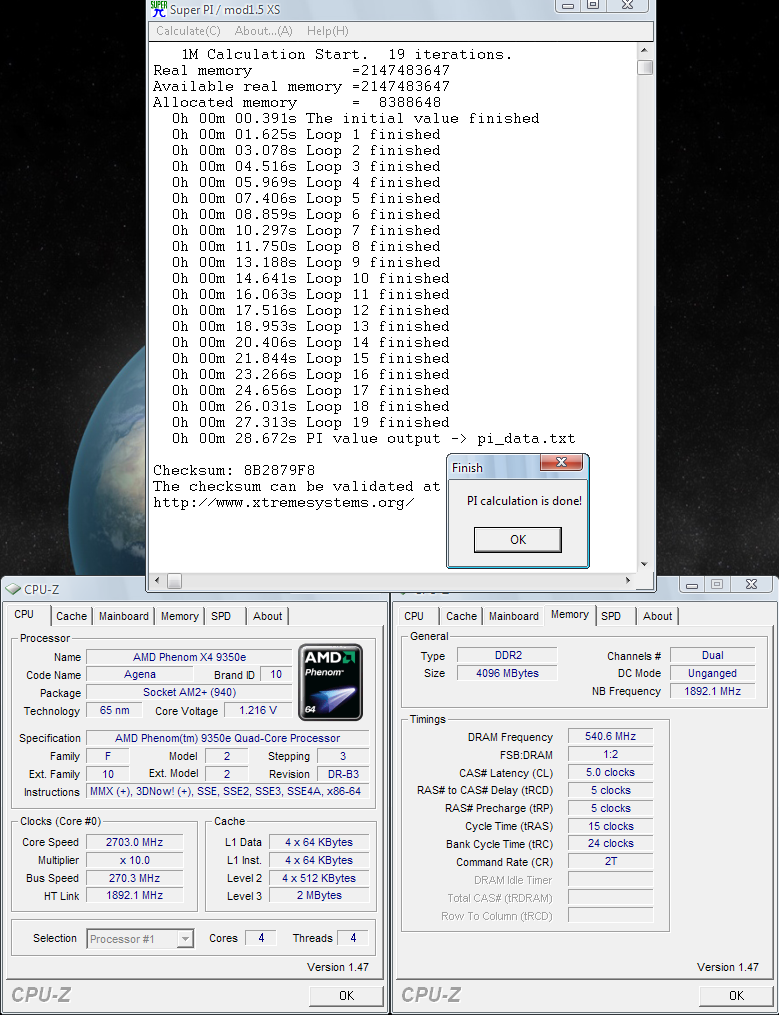
Task: Click the DC Mode value Unganged
Action: coord(712,673)
